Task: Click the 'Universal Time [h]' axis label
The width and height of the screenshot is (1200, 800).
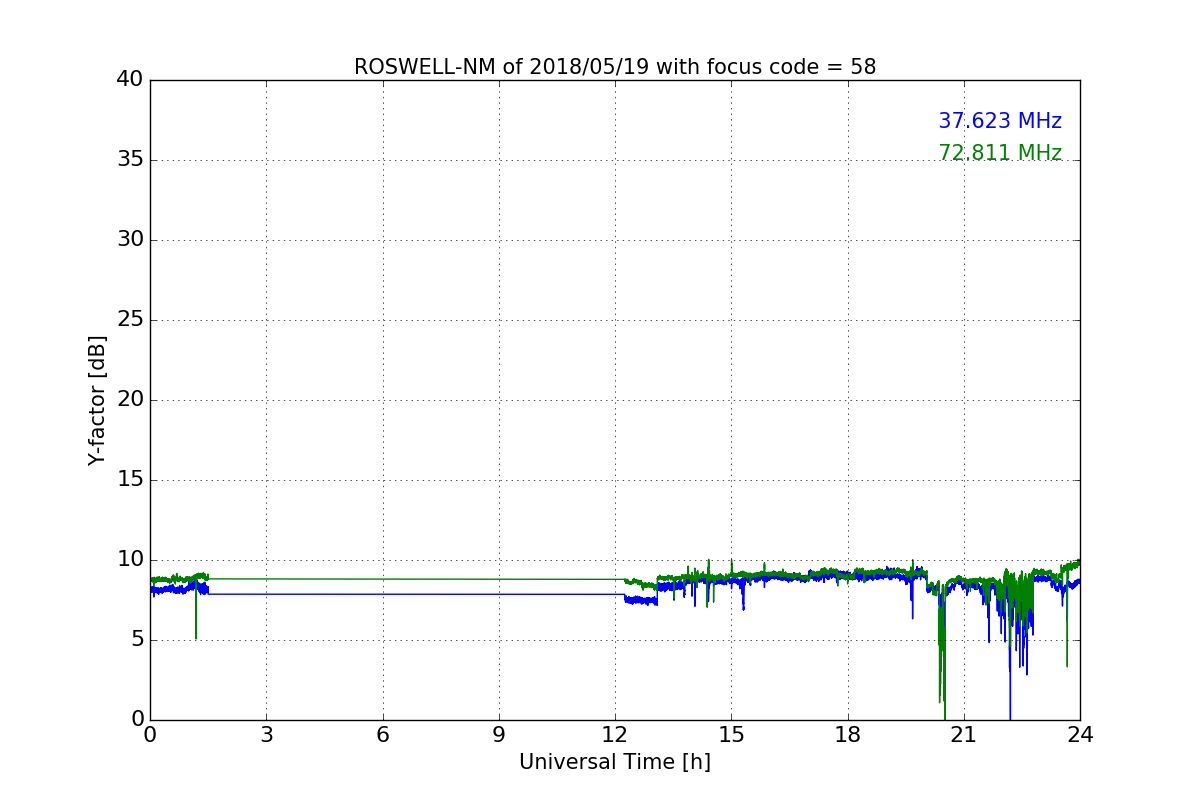Action: coord(615,762)
